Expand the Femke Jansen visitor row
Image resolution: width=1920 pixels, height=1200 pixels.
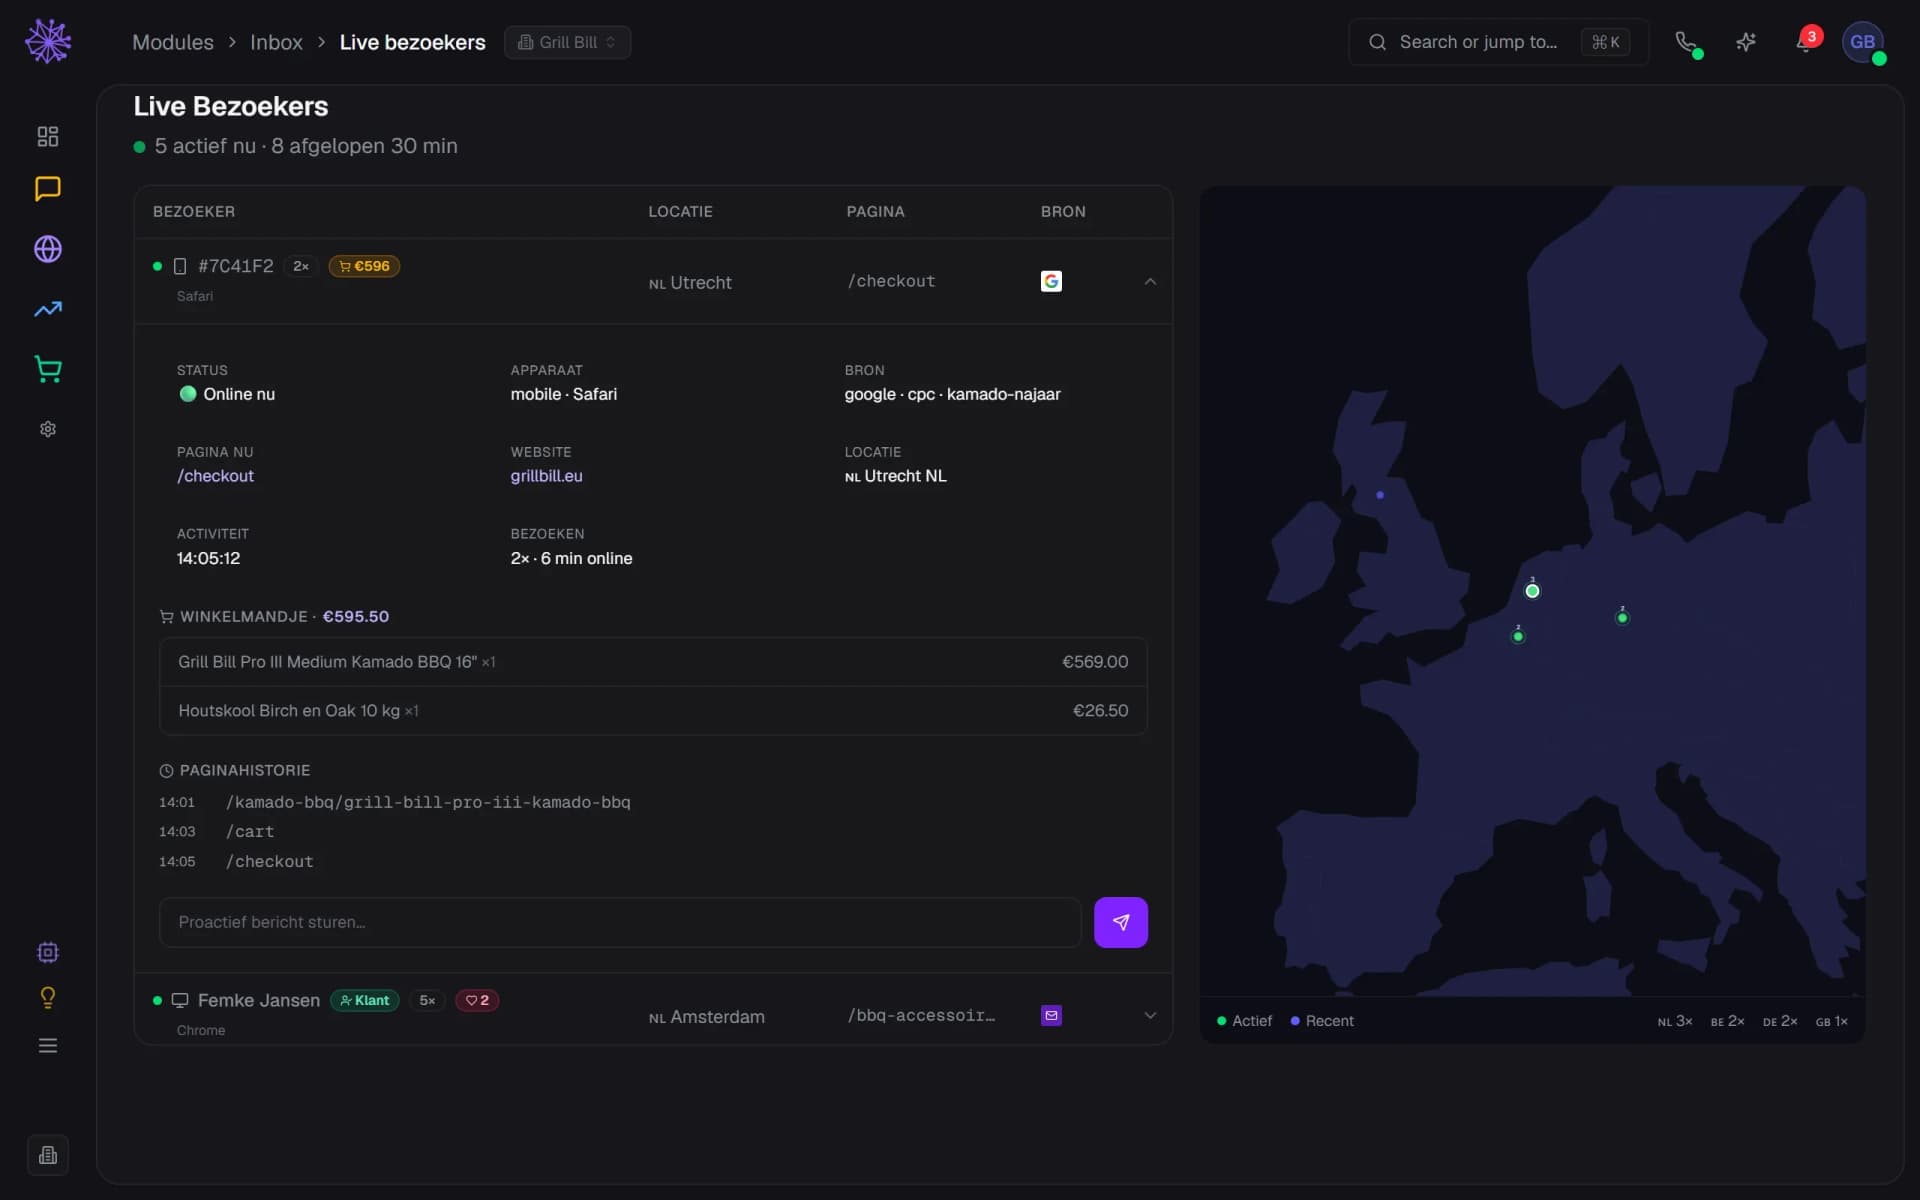point(1150,1015)
